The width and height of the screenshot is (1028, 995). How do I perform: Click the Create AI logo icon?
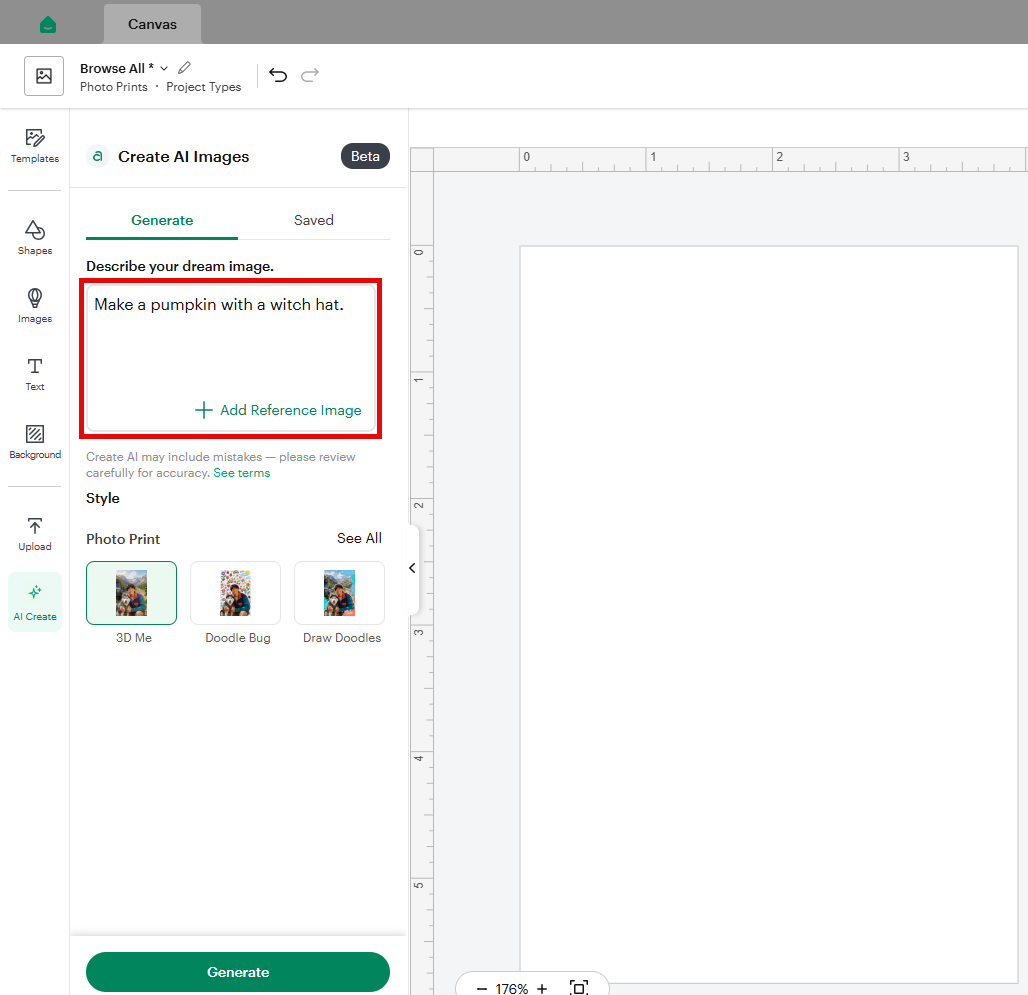click(98, 156)
